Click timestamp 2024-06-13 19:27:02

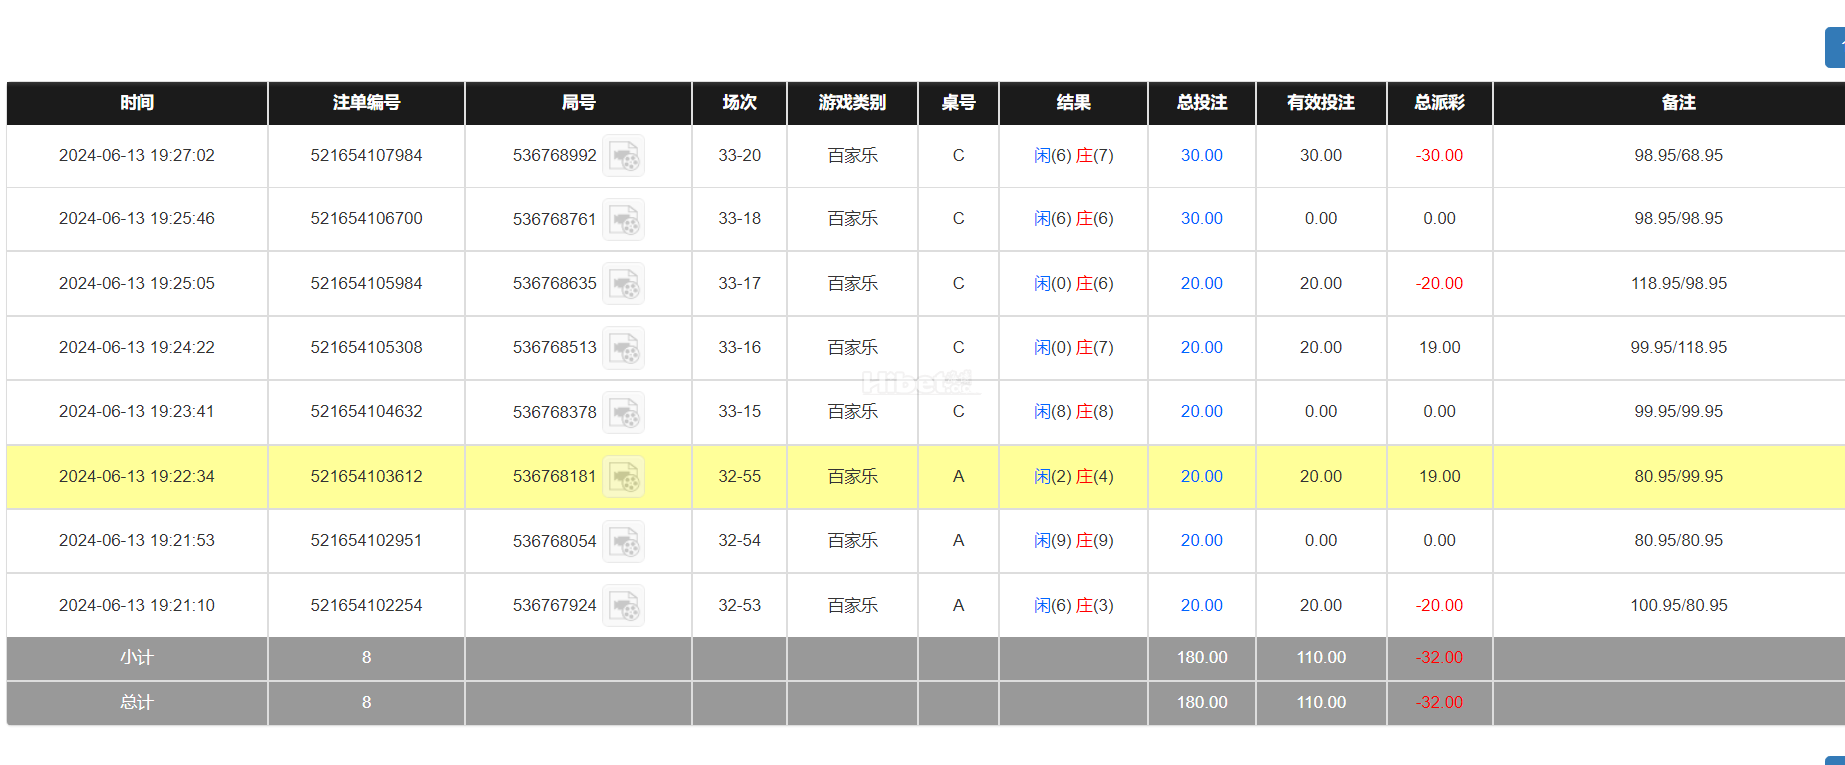(x=137, y=155)
